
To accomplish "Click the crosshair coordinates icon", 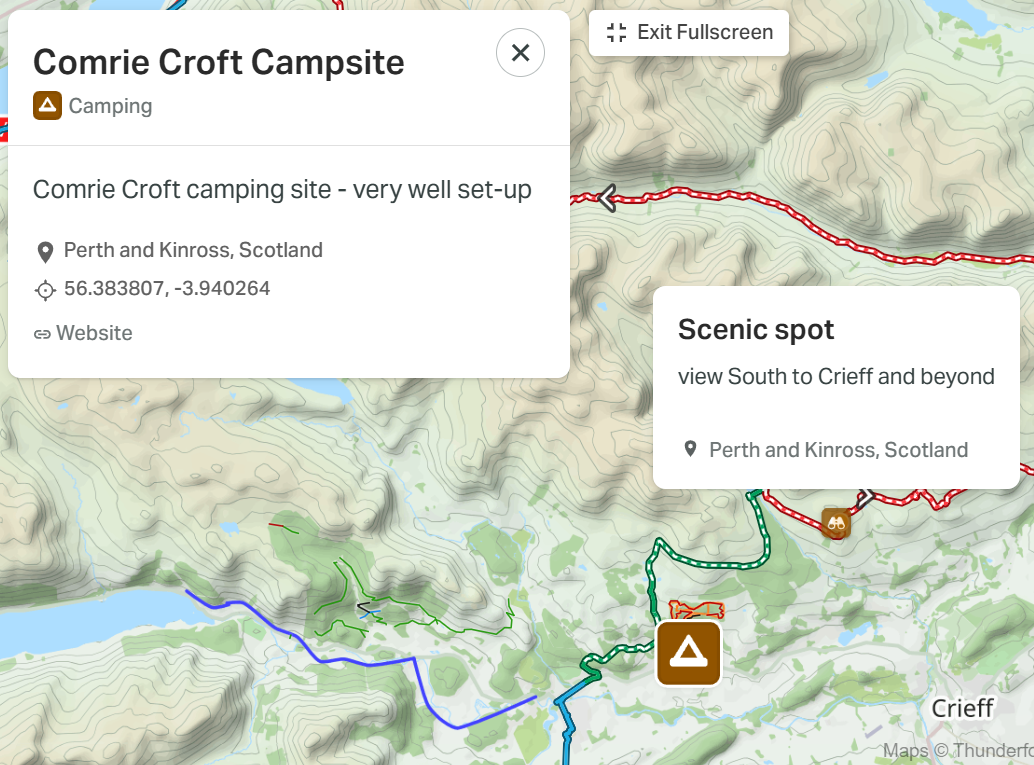I will 46,290.
